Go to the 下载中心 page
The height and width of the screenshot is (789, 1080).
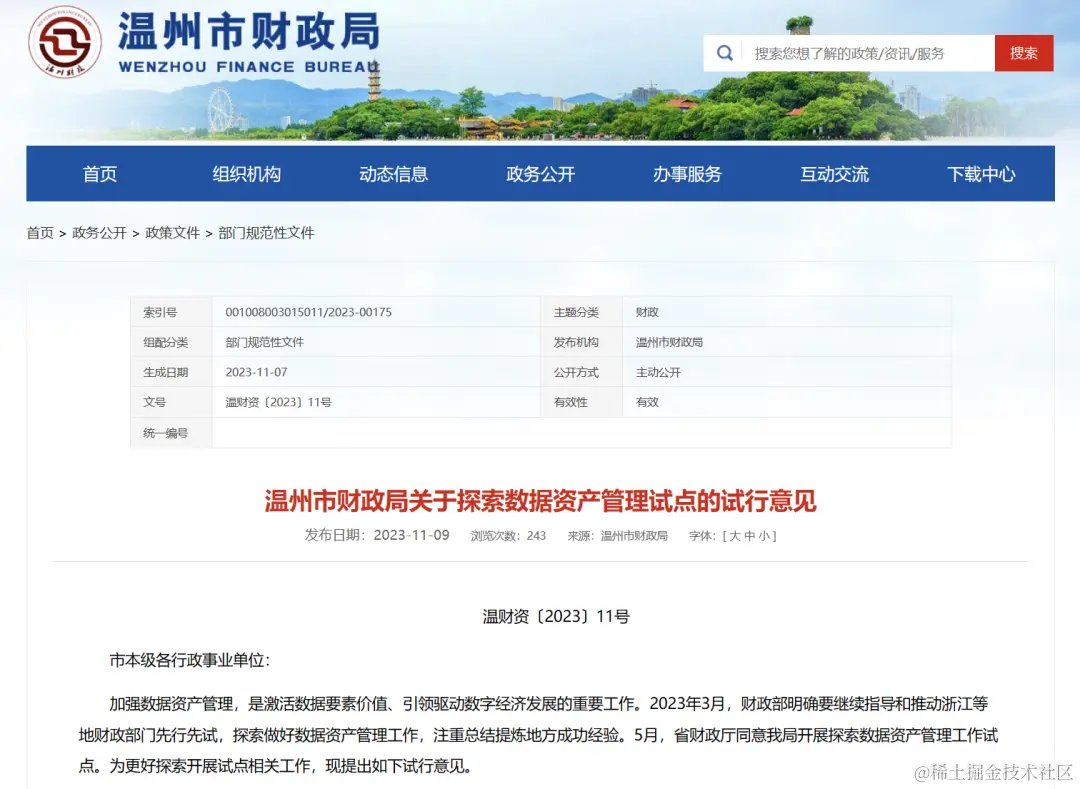(x=981, y=173)
